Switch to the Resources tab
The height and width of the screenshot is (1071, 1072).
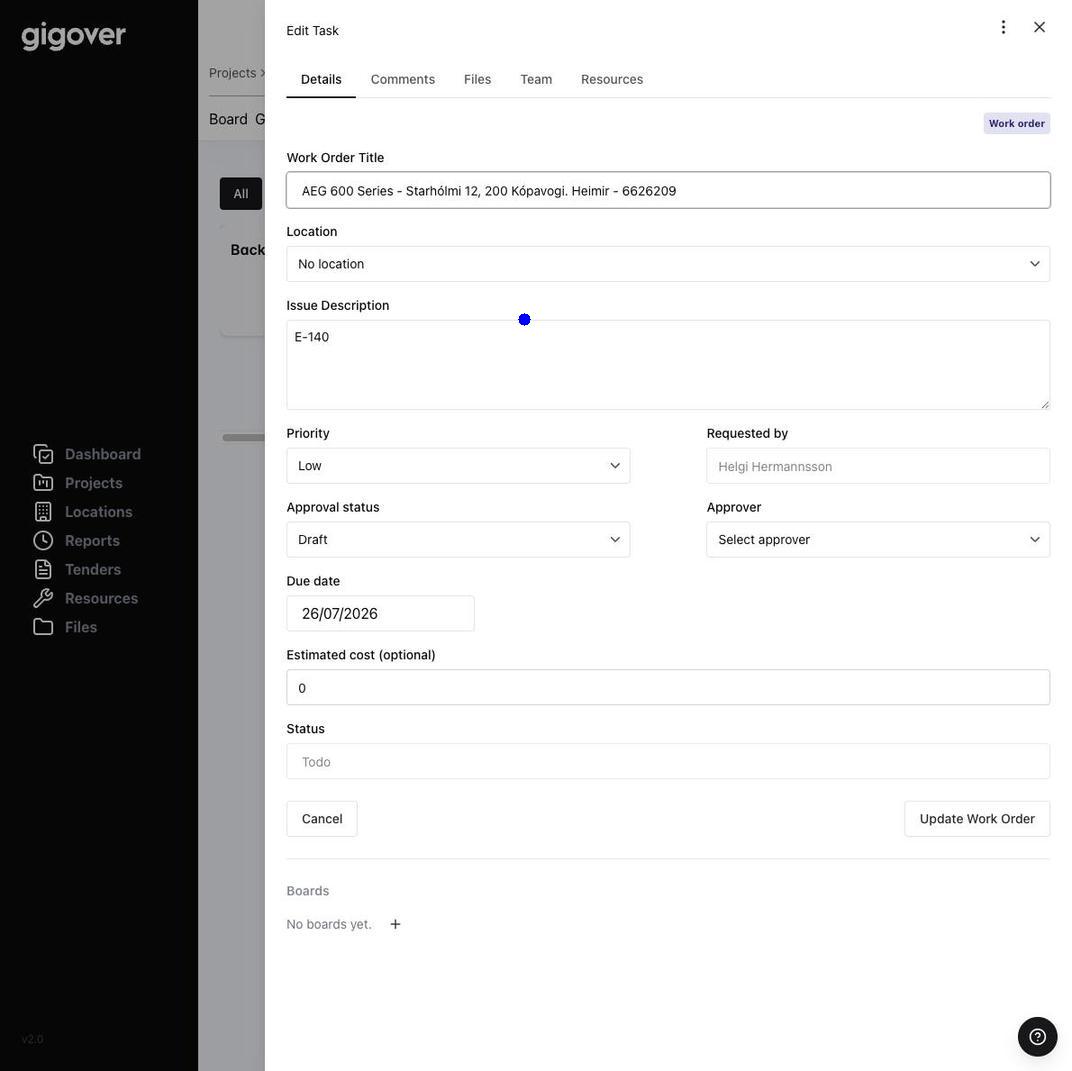pos(612,79)
